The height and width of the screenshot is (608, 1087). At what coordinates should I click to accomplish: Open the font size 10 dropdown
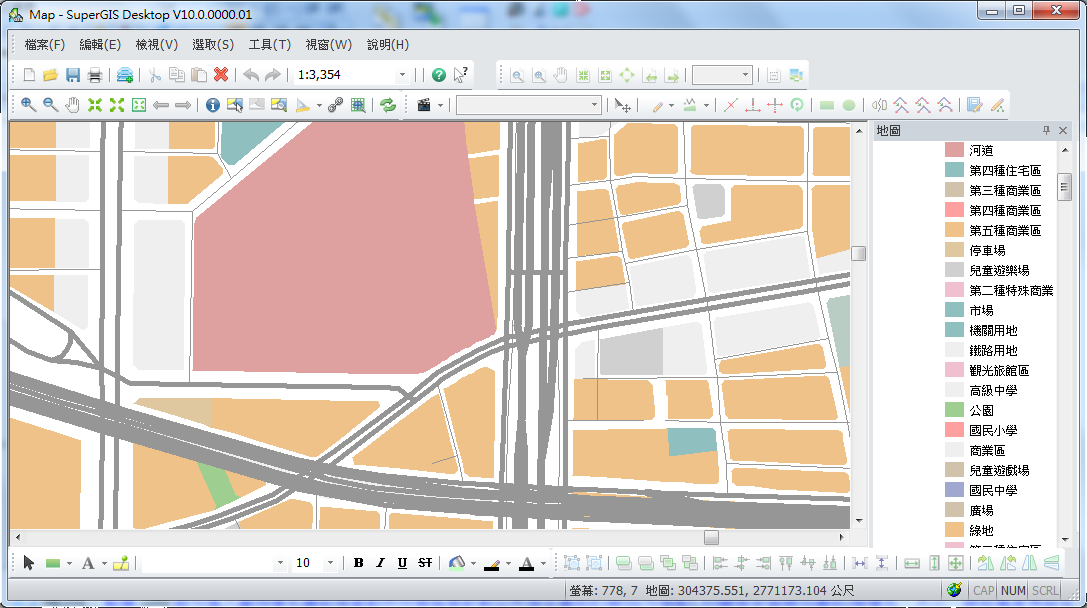[x=331, y=563]
